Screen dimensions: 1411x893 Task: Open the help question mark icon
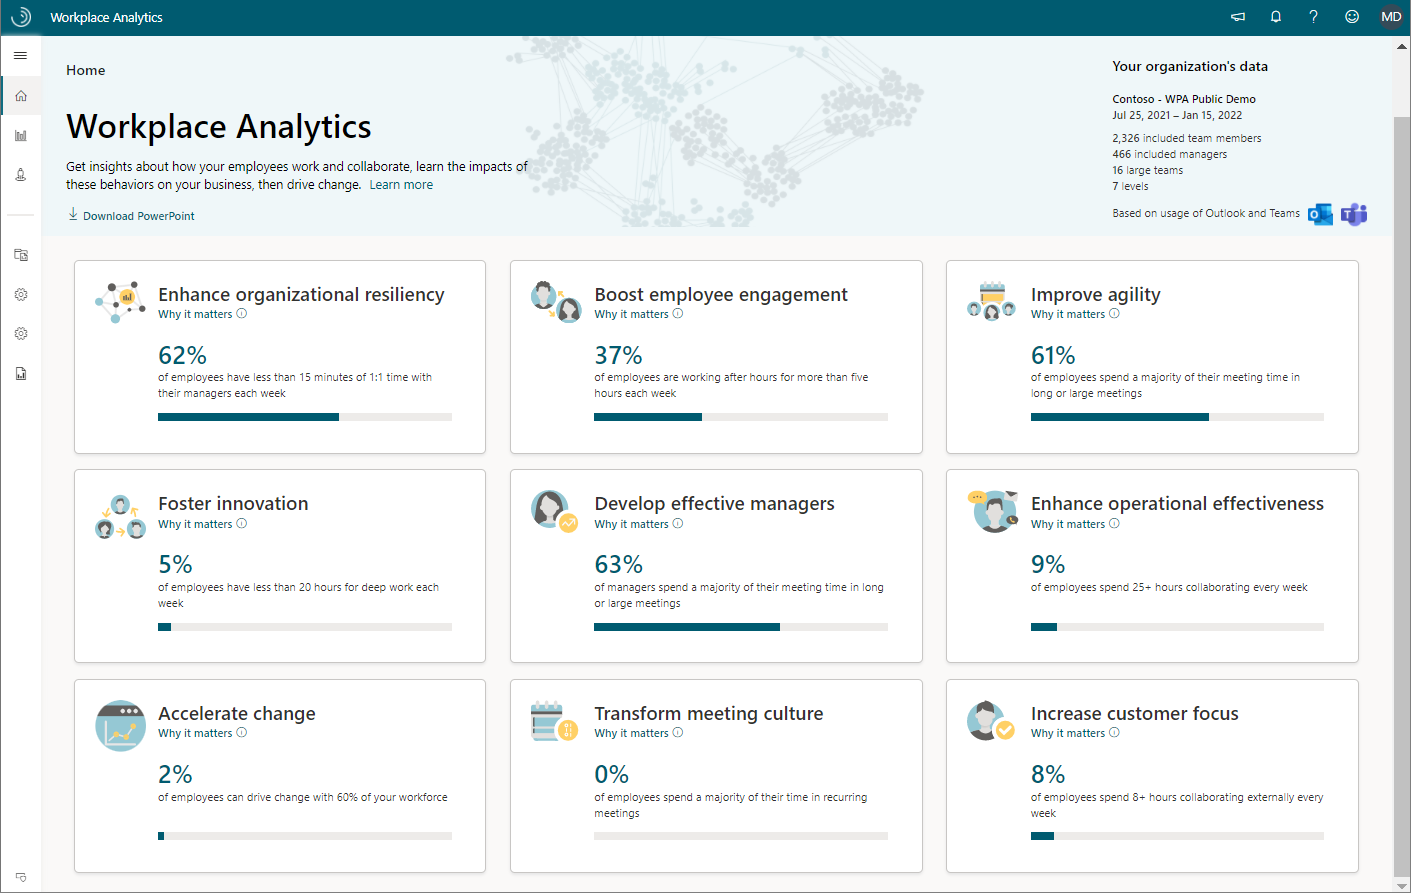click(x=1313, y=17)
